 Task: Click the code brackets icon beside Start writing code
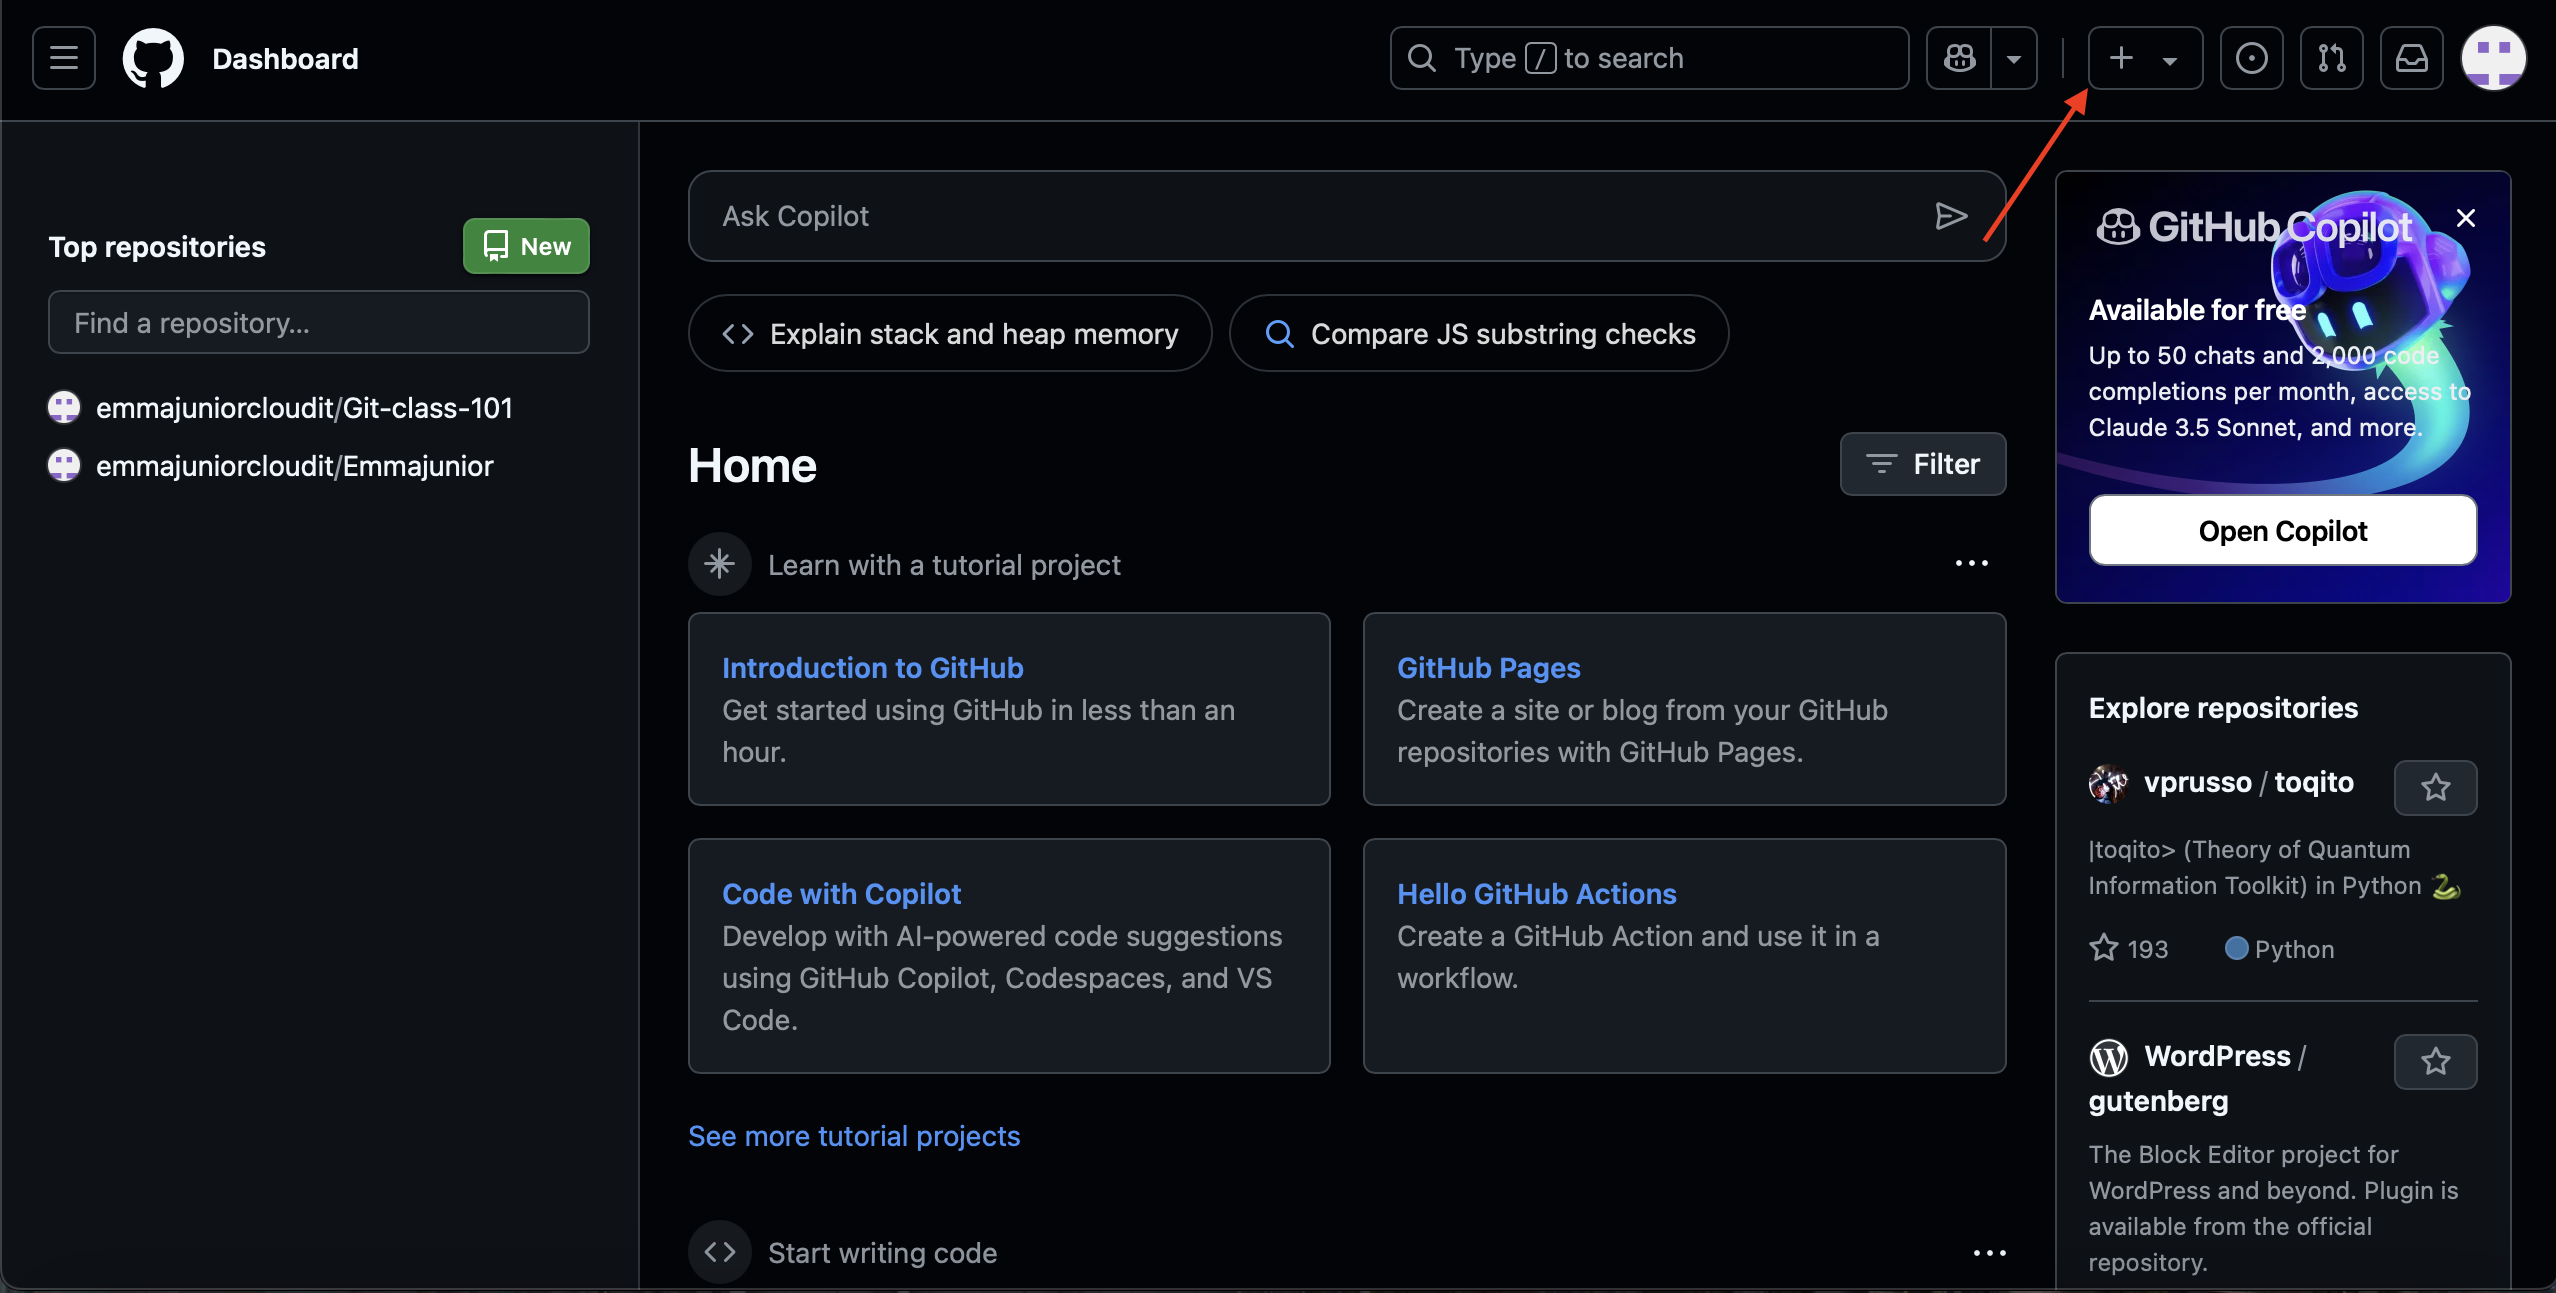[719, 1252]
